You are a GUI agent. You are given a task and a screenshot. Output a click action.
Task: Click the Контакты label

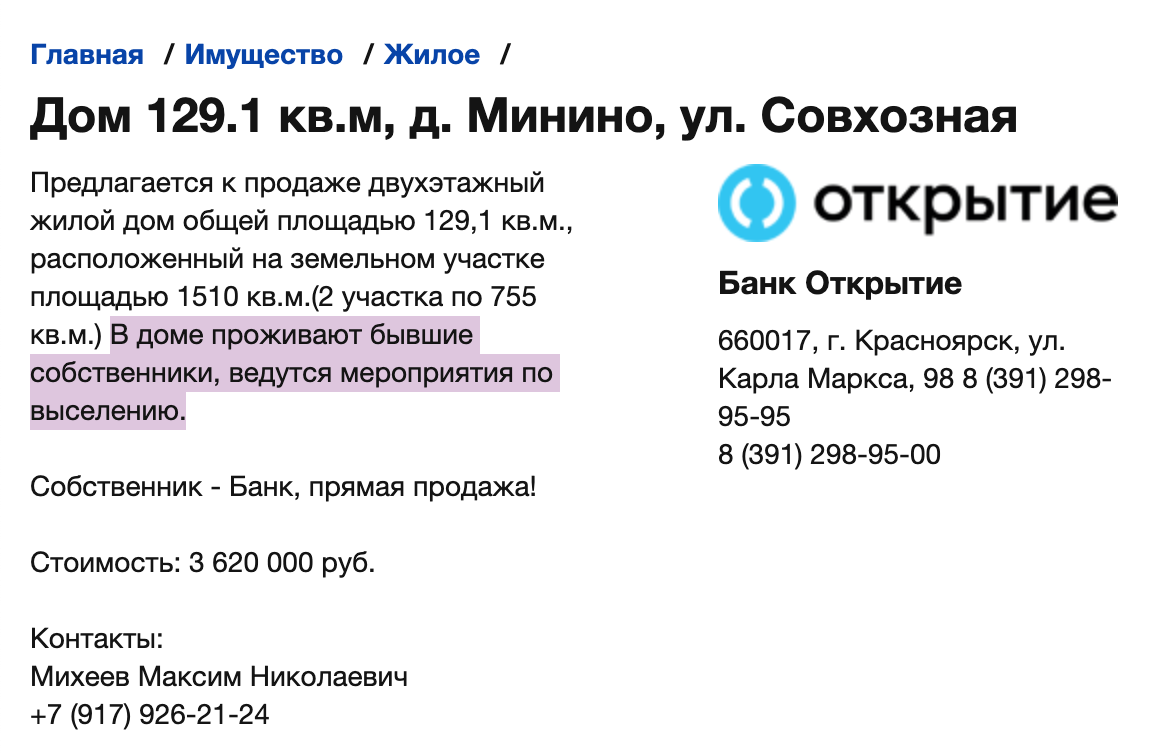tap(97, 639)
